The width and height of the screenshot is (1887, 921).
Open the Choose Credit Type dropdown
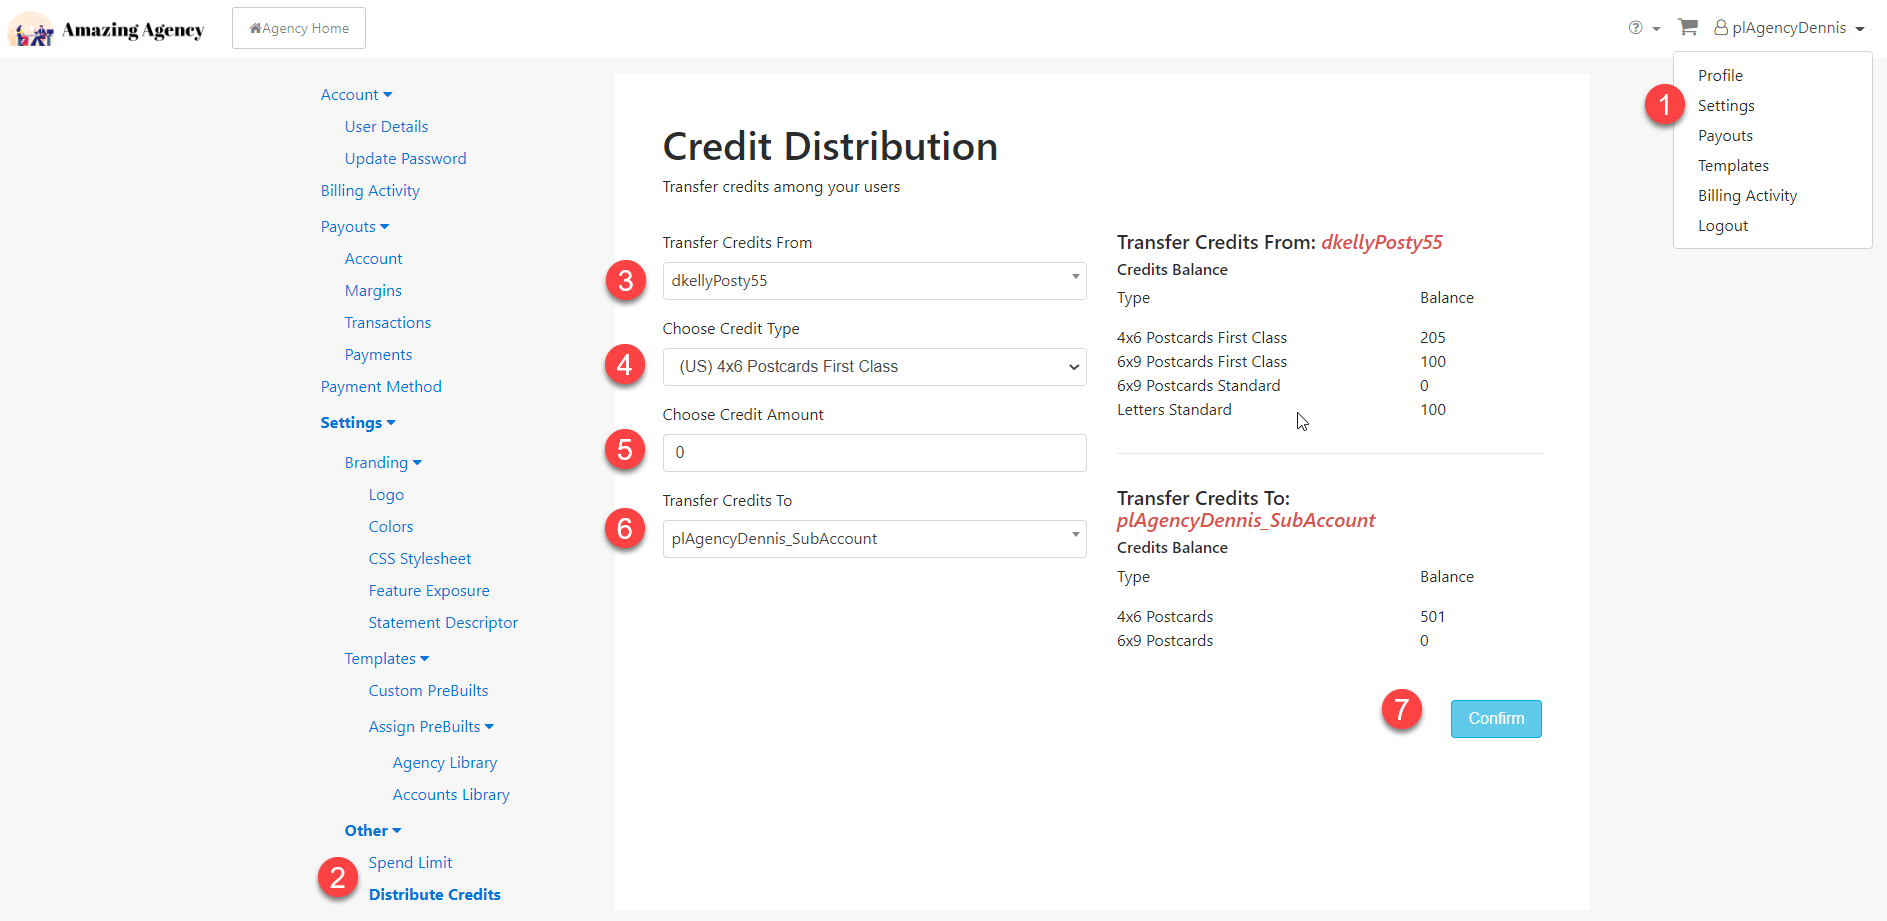pos(874,367)
